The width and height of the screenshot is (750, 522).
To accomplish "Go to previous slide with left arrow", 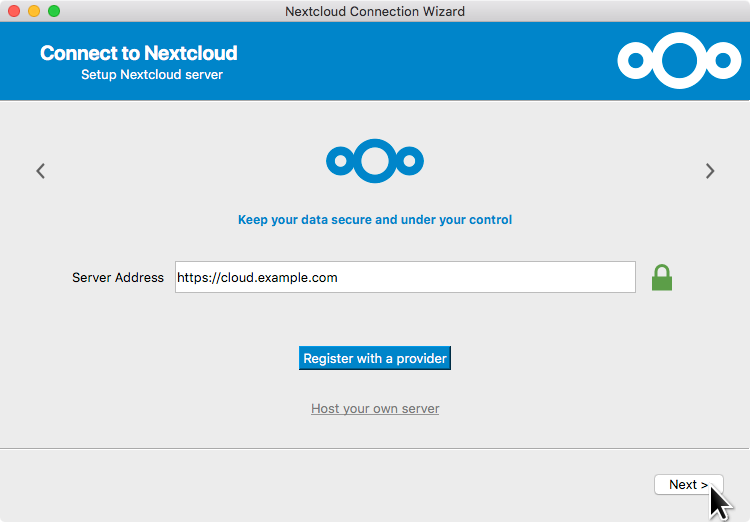I will pos(41,171).
